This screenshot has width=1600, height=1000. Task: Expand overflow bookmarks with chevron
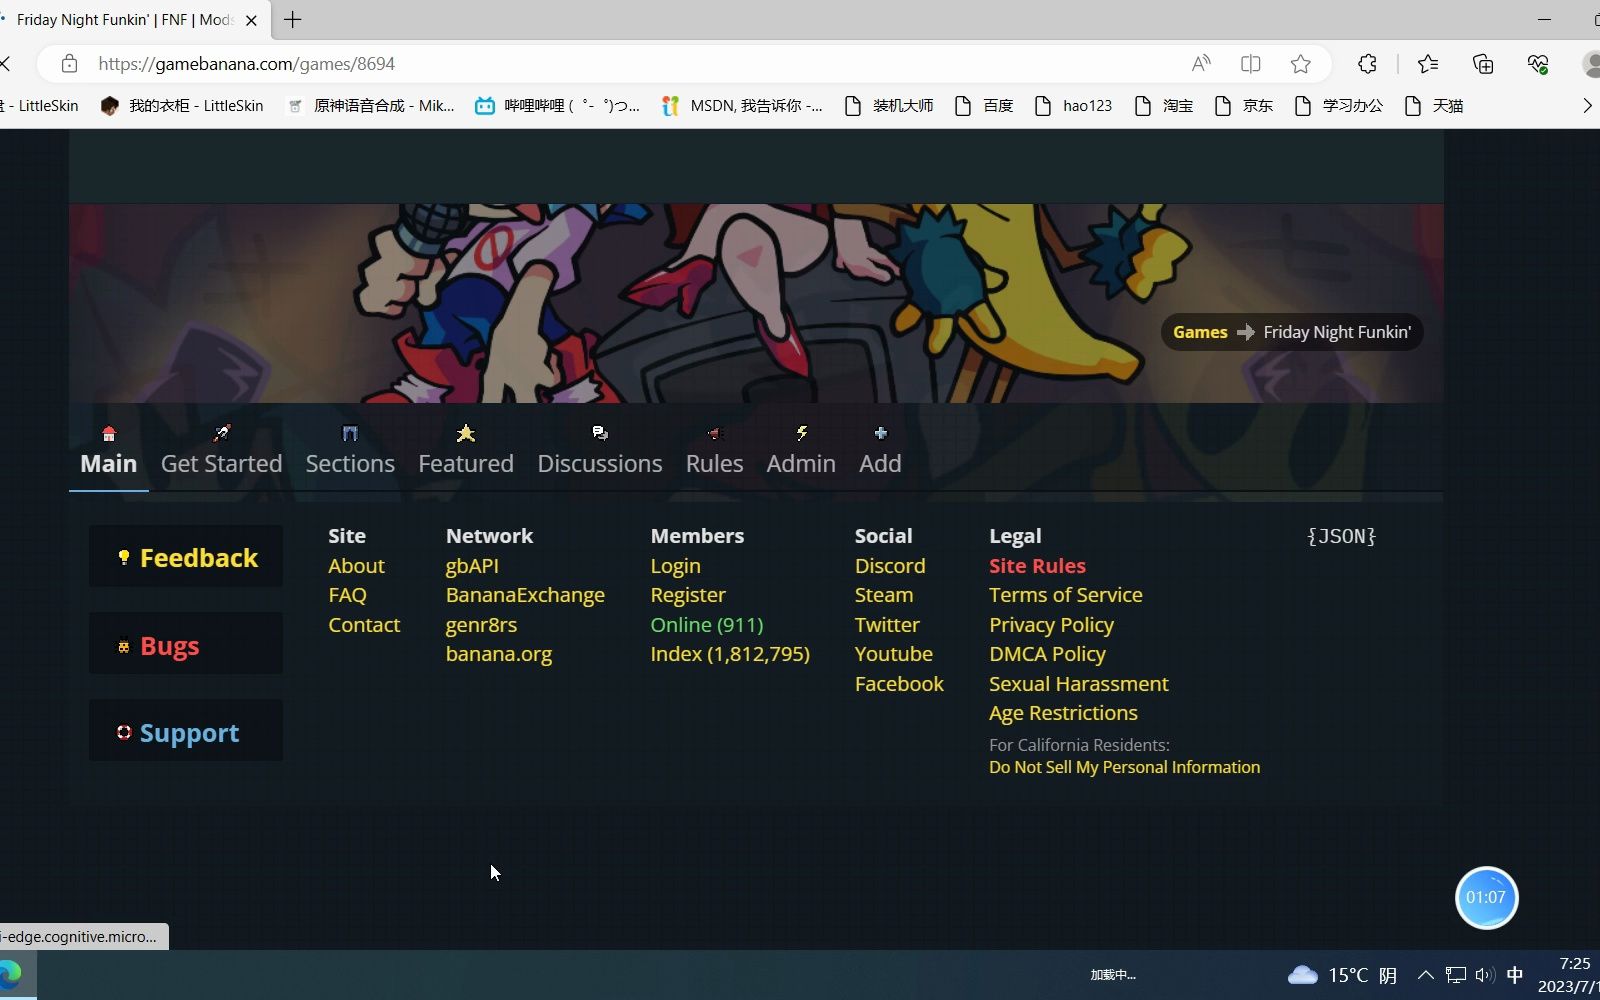point(1588,104)
